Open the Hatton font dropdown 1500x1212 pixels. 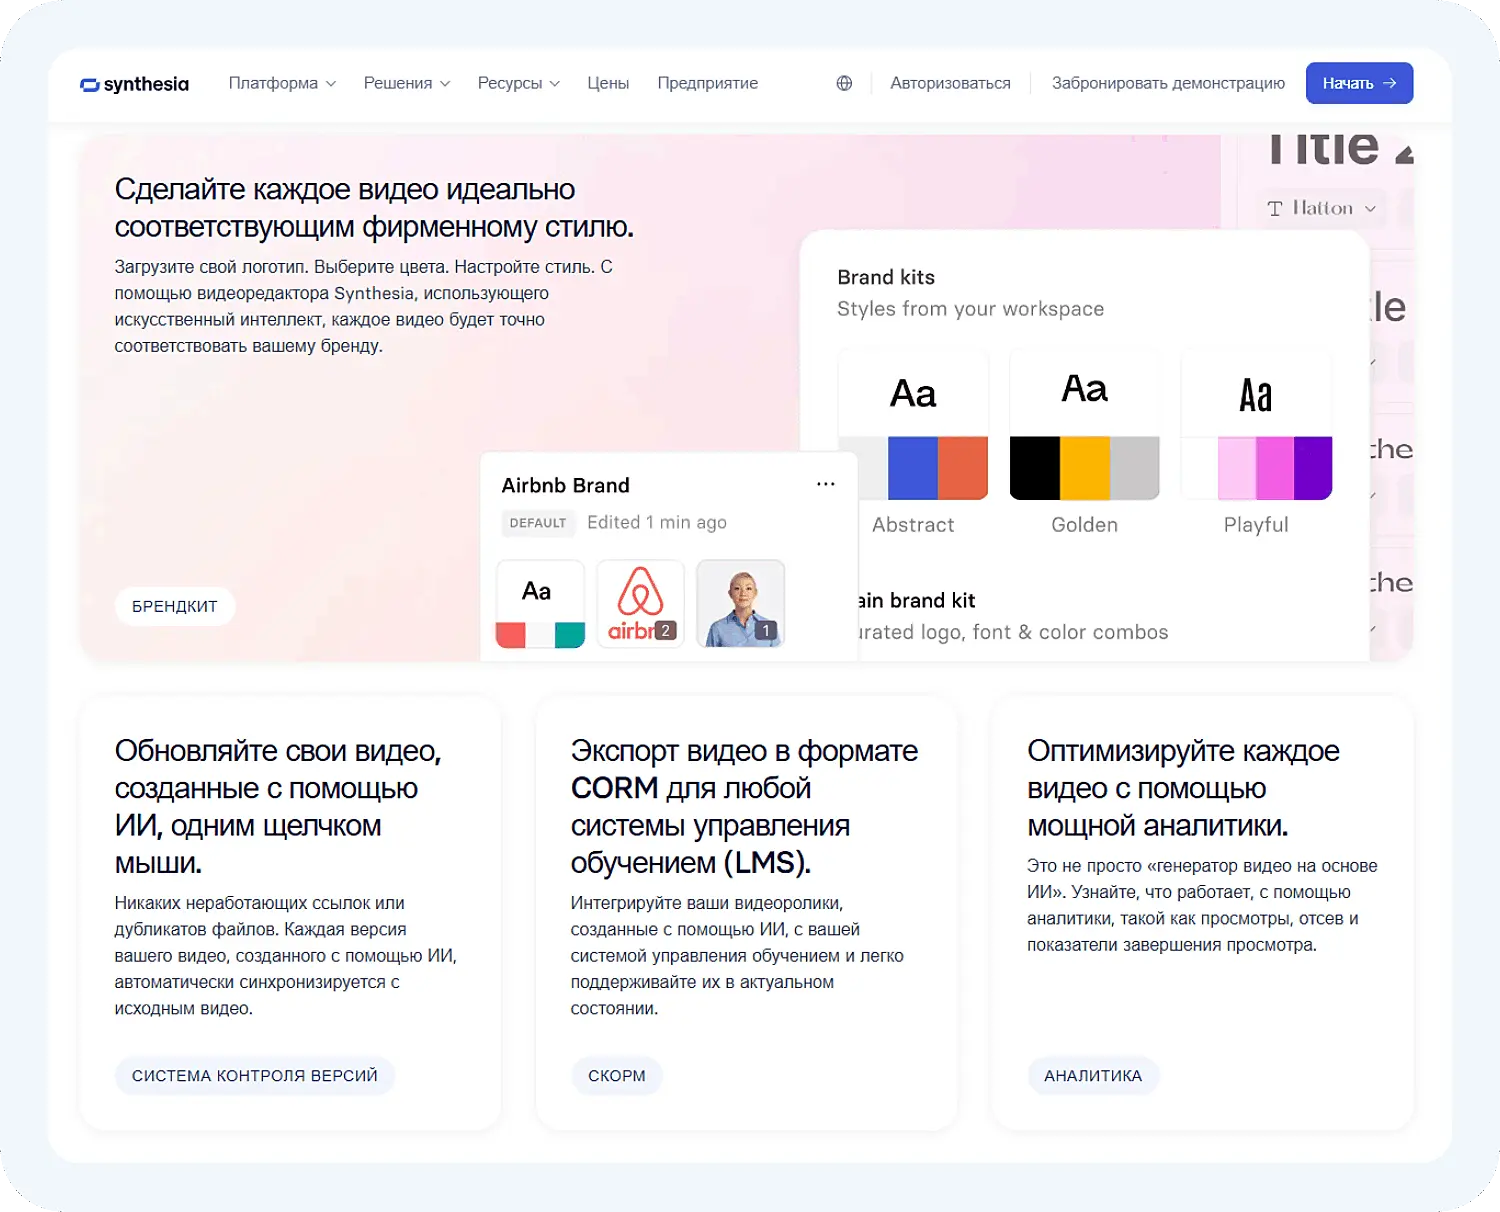coord(1322,208)
